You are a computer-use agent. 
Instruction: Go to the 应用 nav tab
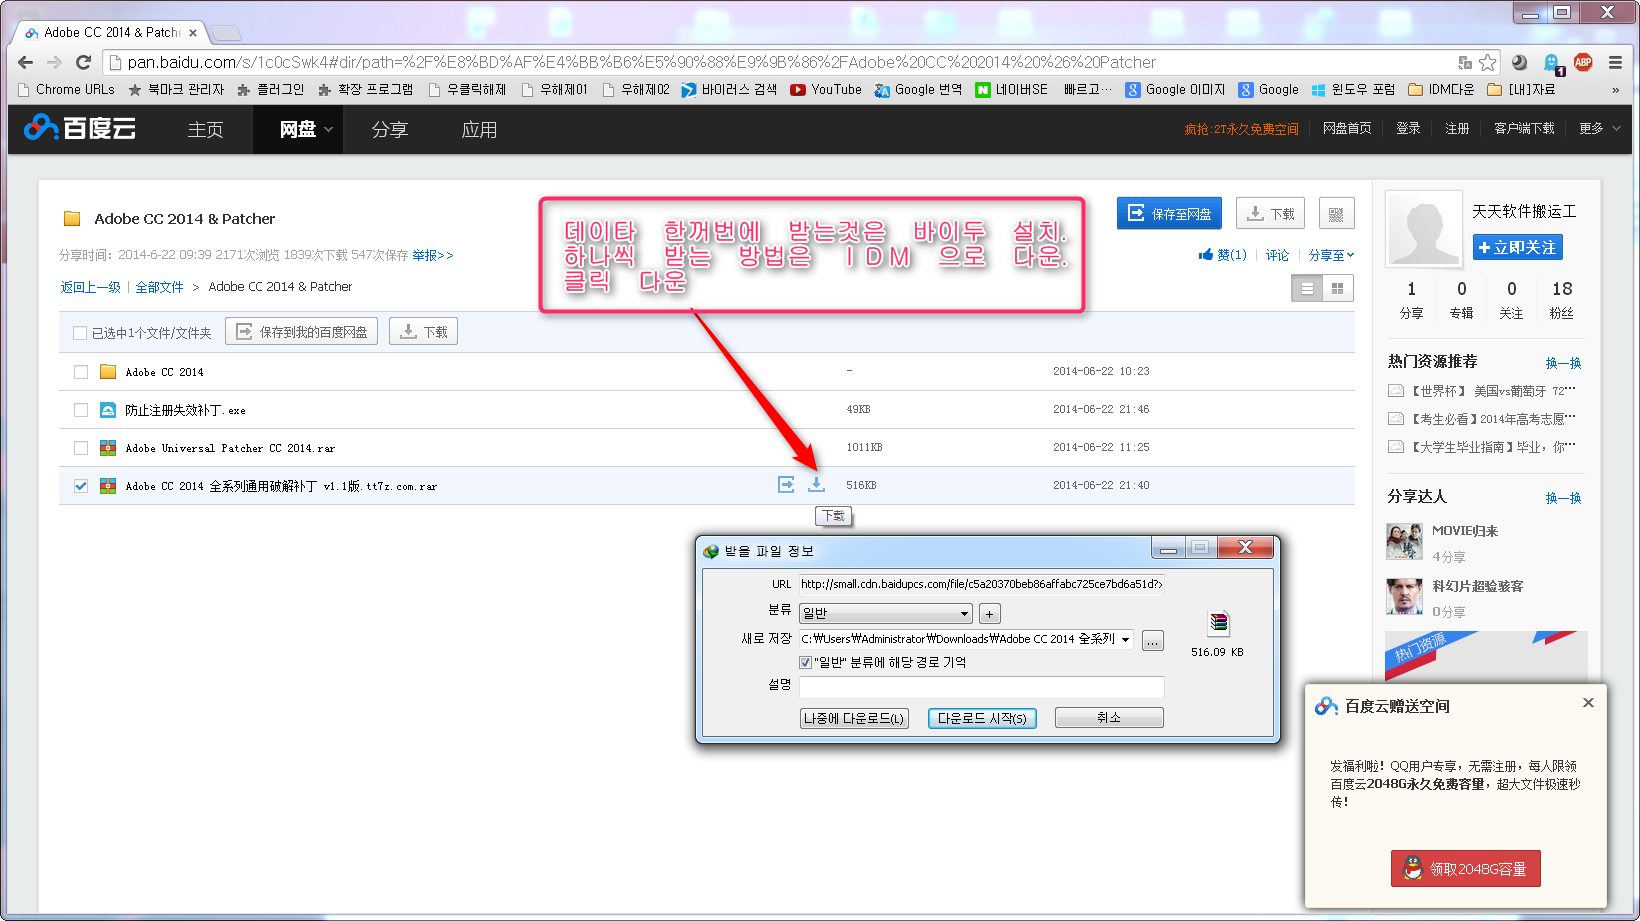pyautogui.click(x=479, y=129)
